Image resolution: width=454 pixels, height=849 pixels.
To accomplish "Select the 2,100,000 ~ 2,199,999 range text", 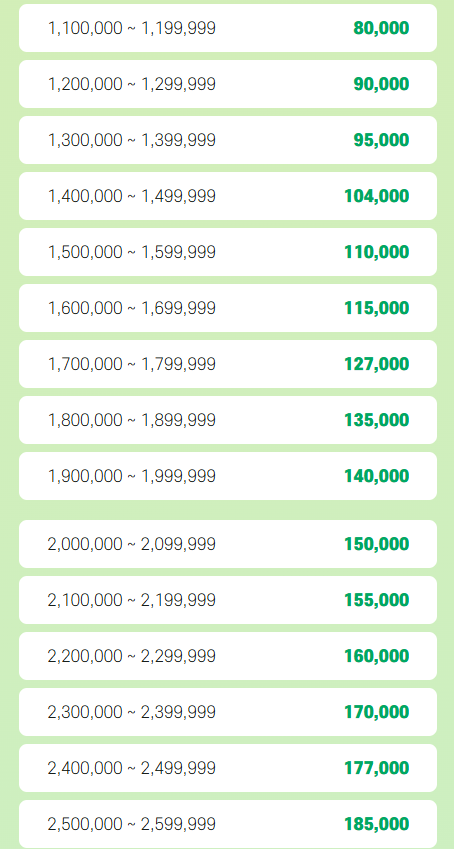I will tap(132, 600).
